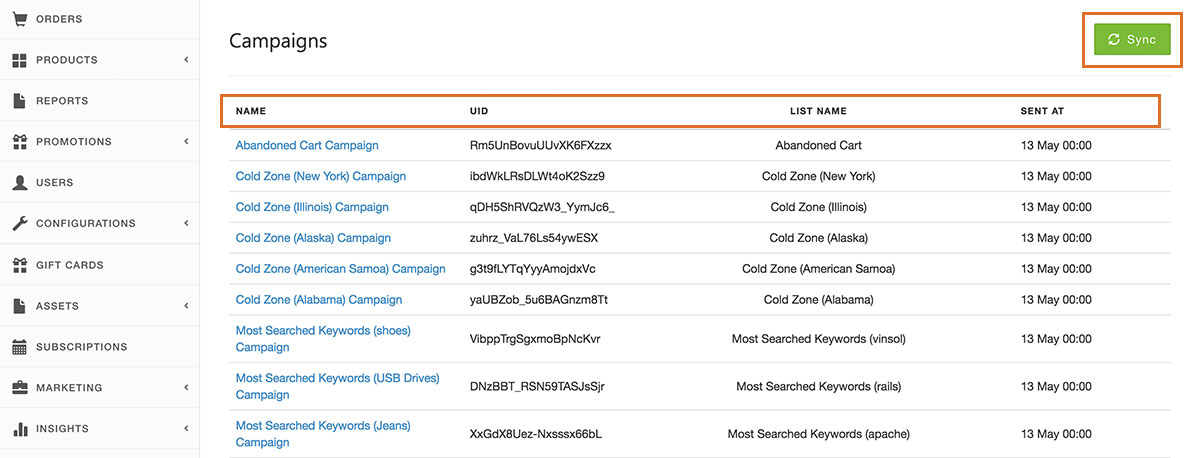Expand the Configurations chevron
The image size is (1200, 458).
coord(186,224)
